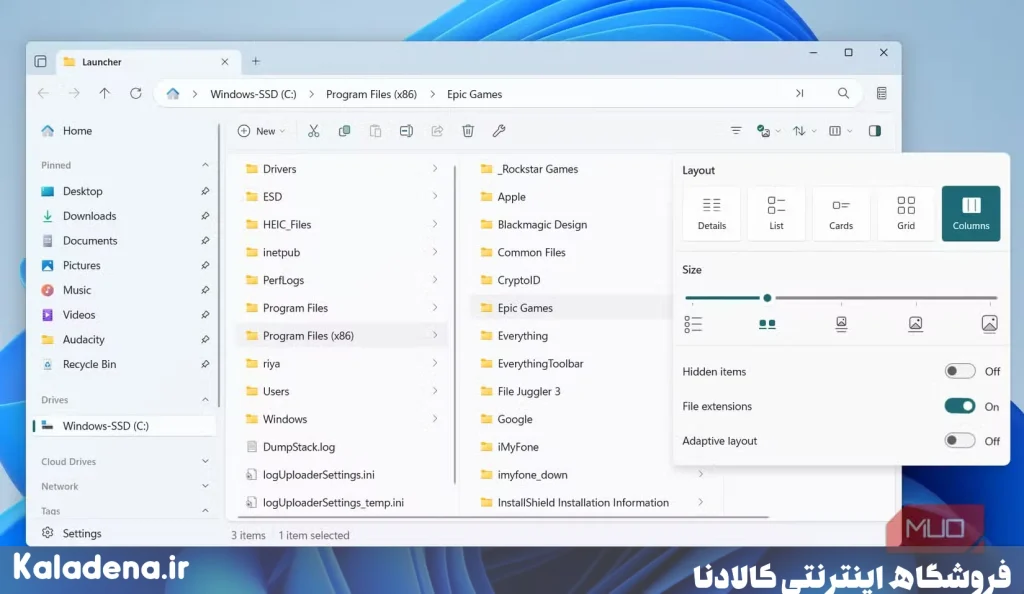Toggle the preview pane icon
The width and height of the screenshot is (1024, 594).
(x=875, y=131)
